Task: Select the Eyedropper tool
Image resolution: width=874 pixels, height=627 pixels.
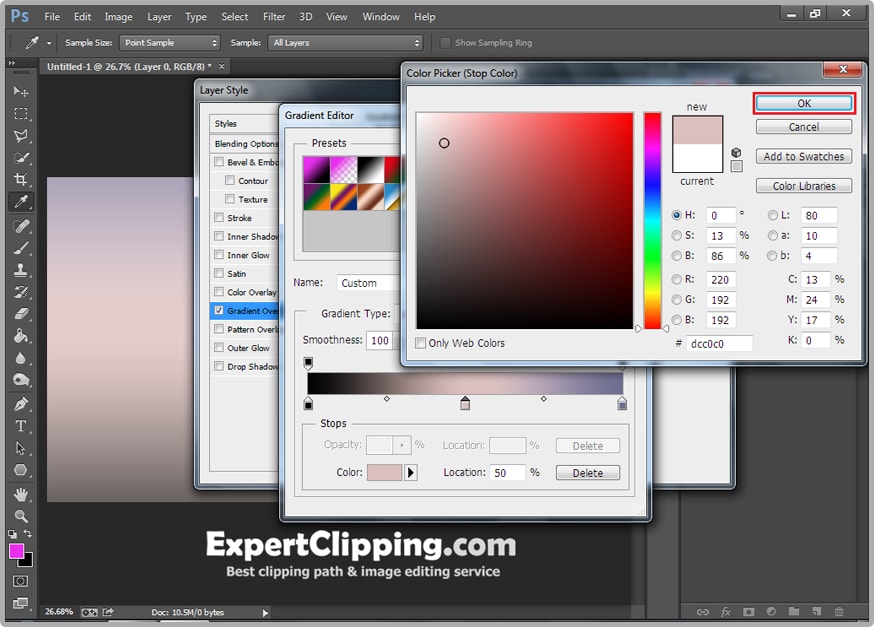Action: [x=20, y=202]
